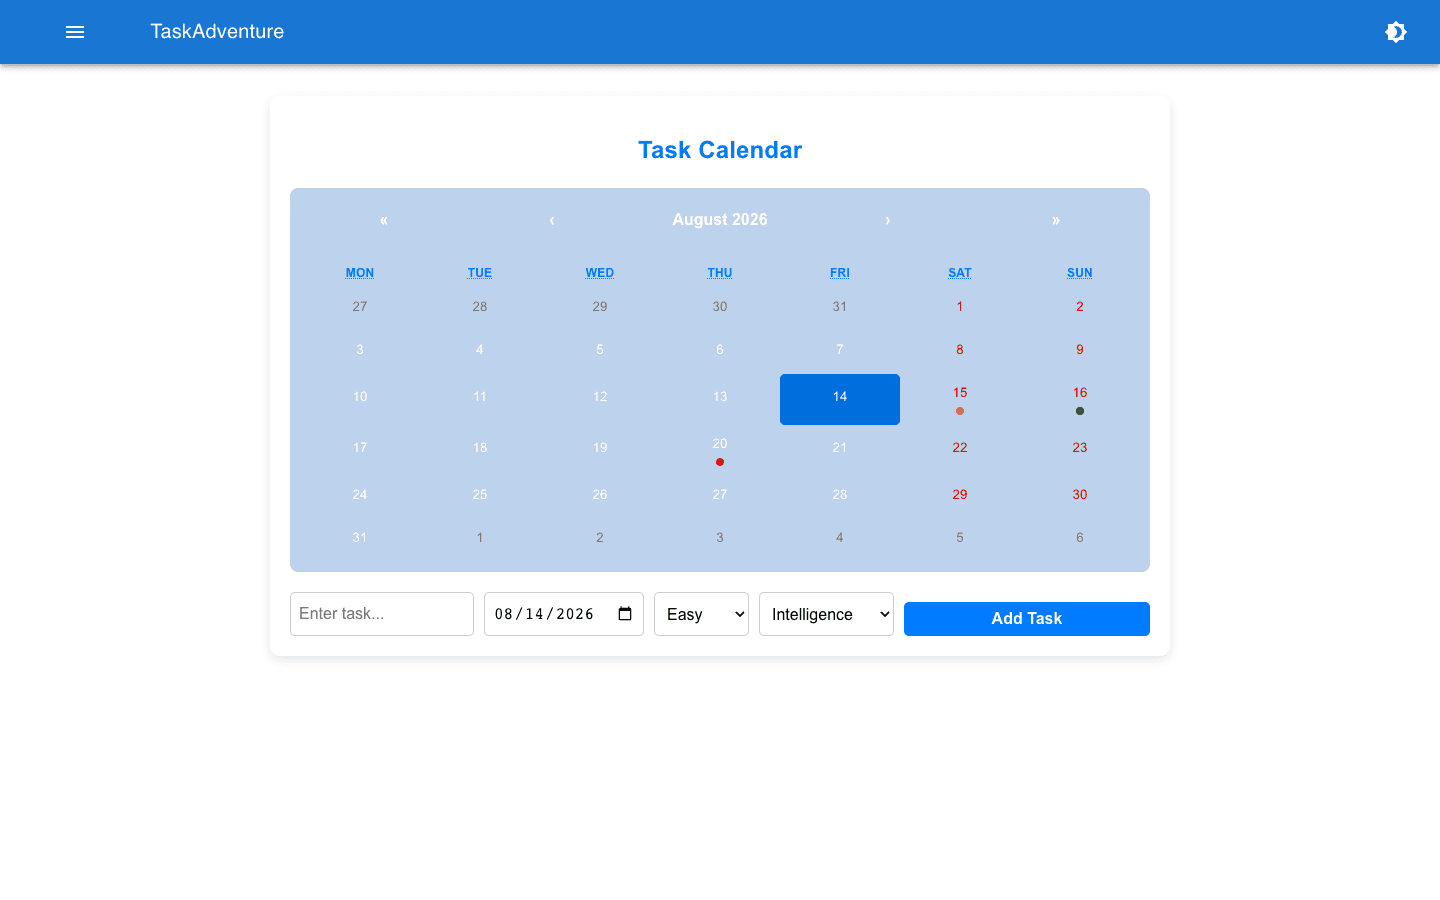This screenshot has width=1440, height=900.
Task: Select September 6 in the last row
Action: tap(1080, 538)
